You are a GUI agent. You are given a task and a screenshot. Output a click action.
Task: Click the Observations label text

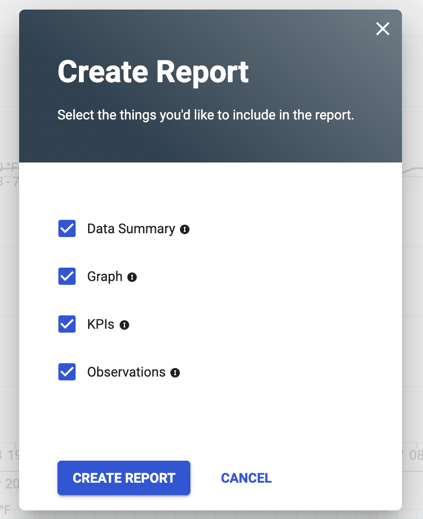coord(126,372)
